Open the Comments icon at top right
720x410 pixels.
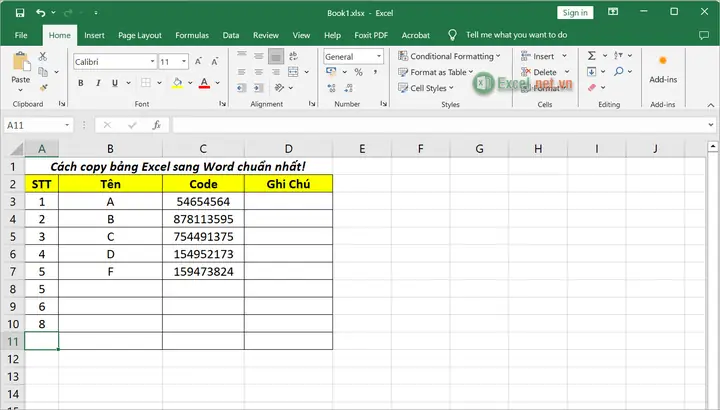click(704, 35)
